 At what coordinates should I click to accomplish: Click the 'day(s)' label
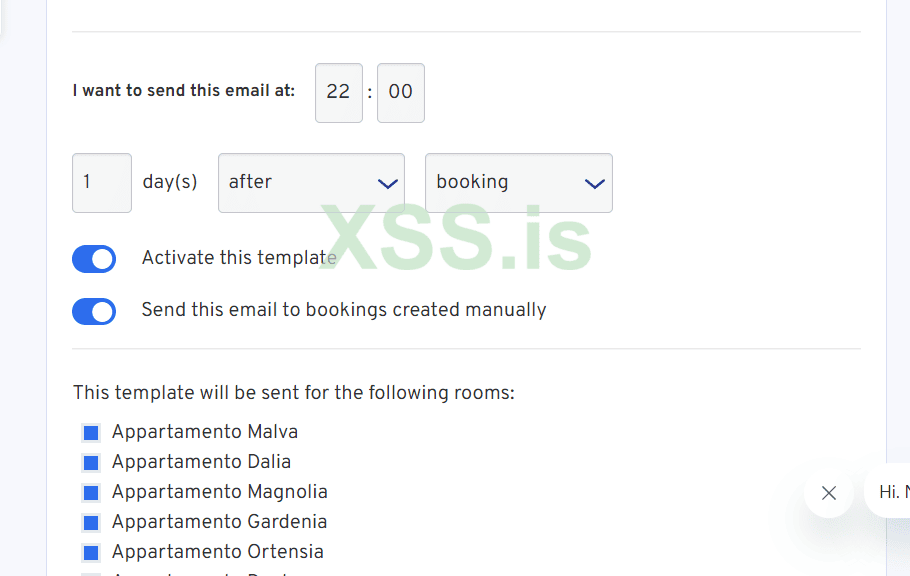point(170,183)
